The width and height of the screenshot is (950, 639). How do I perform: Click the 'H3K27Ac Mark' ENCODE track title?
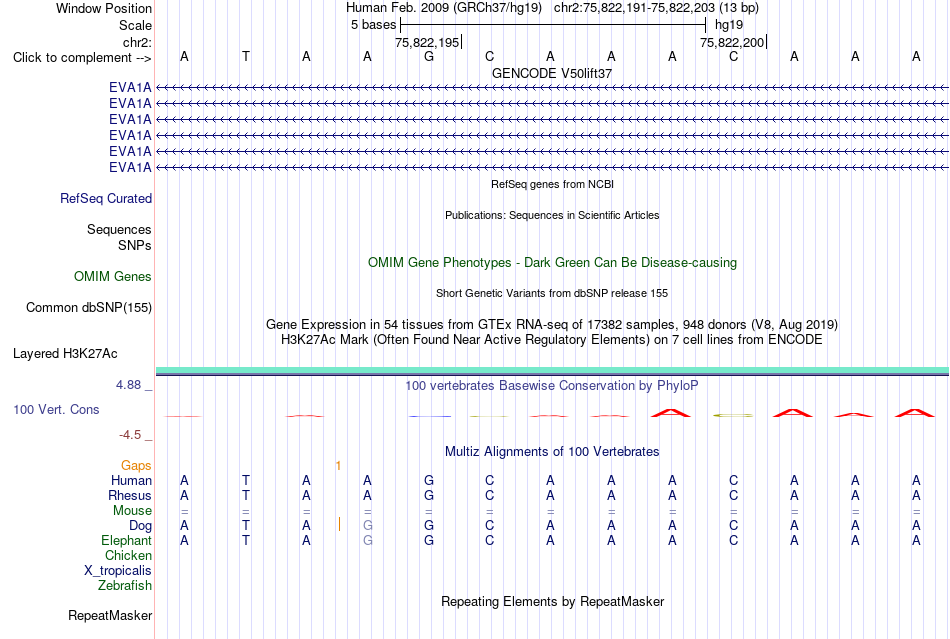point(552,340)
